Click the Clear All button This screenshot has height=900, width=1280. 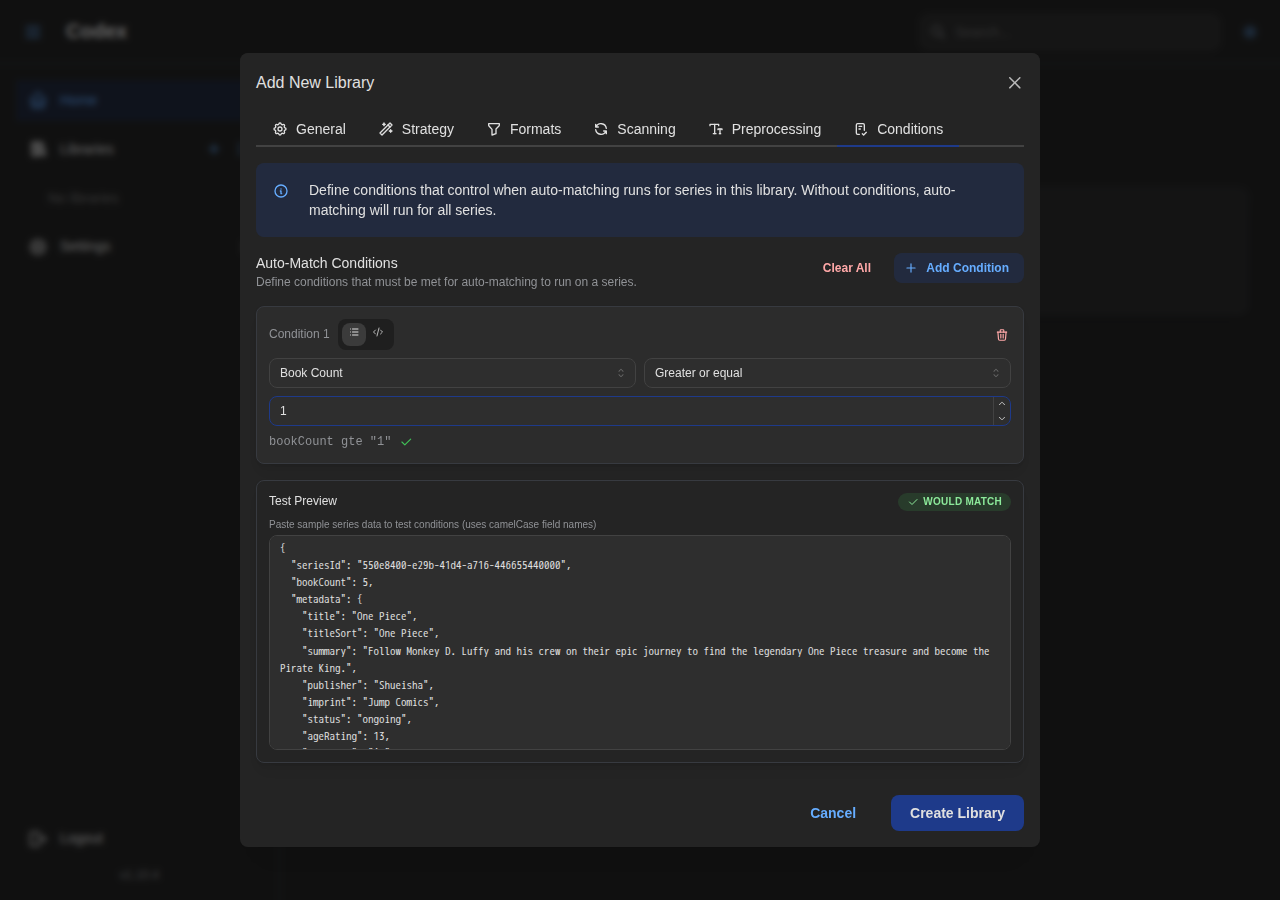(846, 268)
